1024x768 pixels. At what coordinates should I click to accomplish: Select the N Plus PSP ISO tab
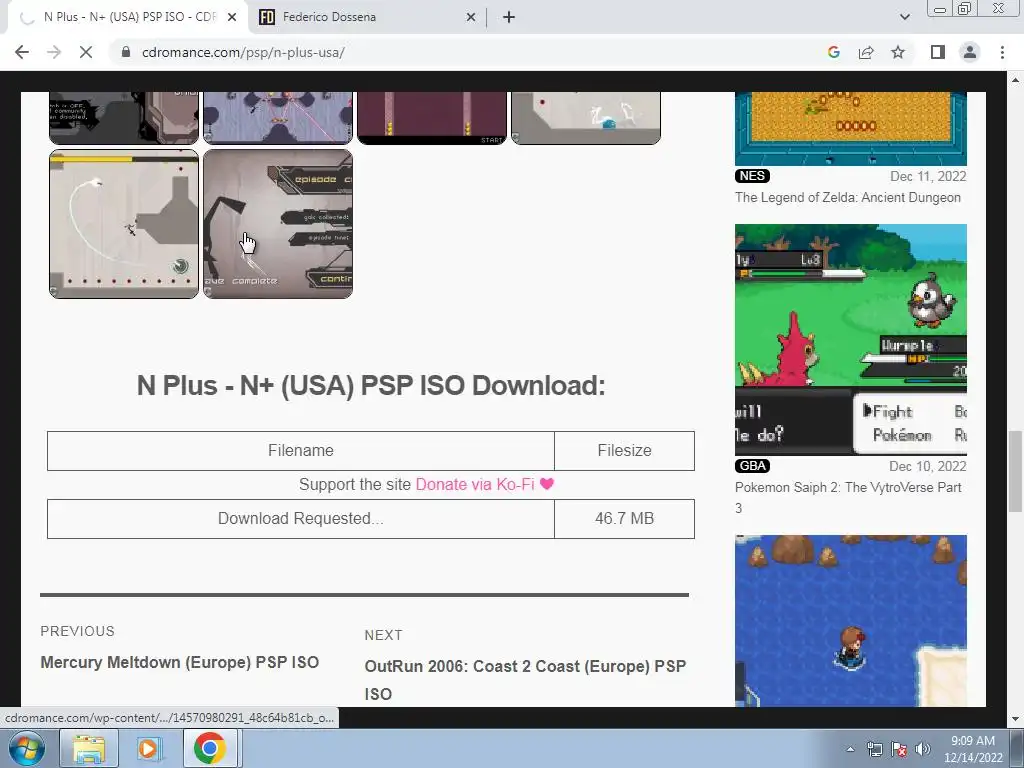[x=127, y=17]
